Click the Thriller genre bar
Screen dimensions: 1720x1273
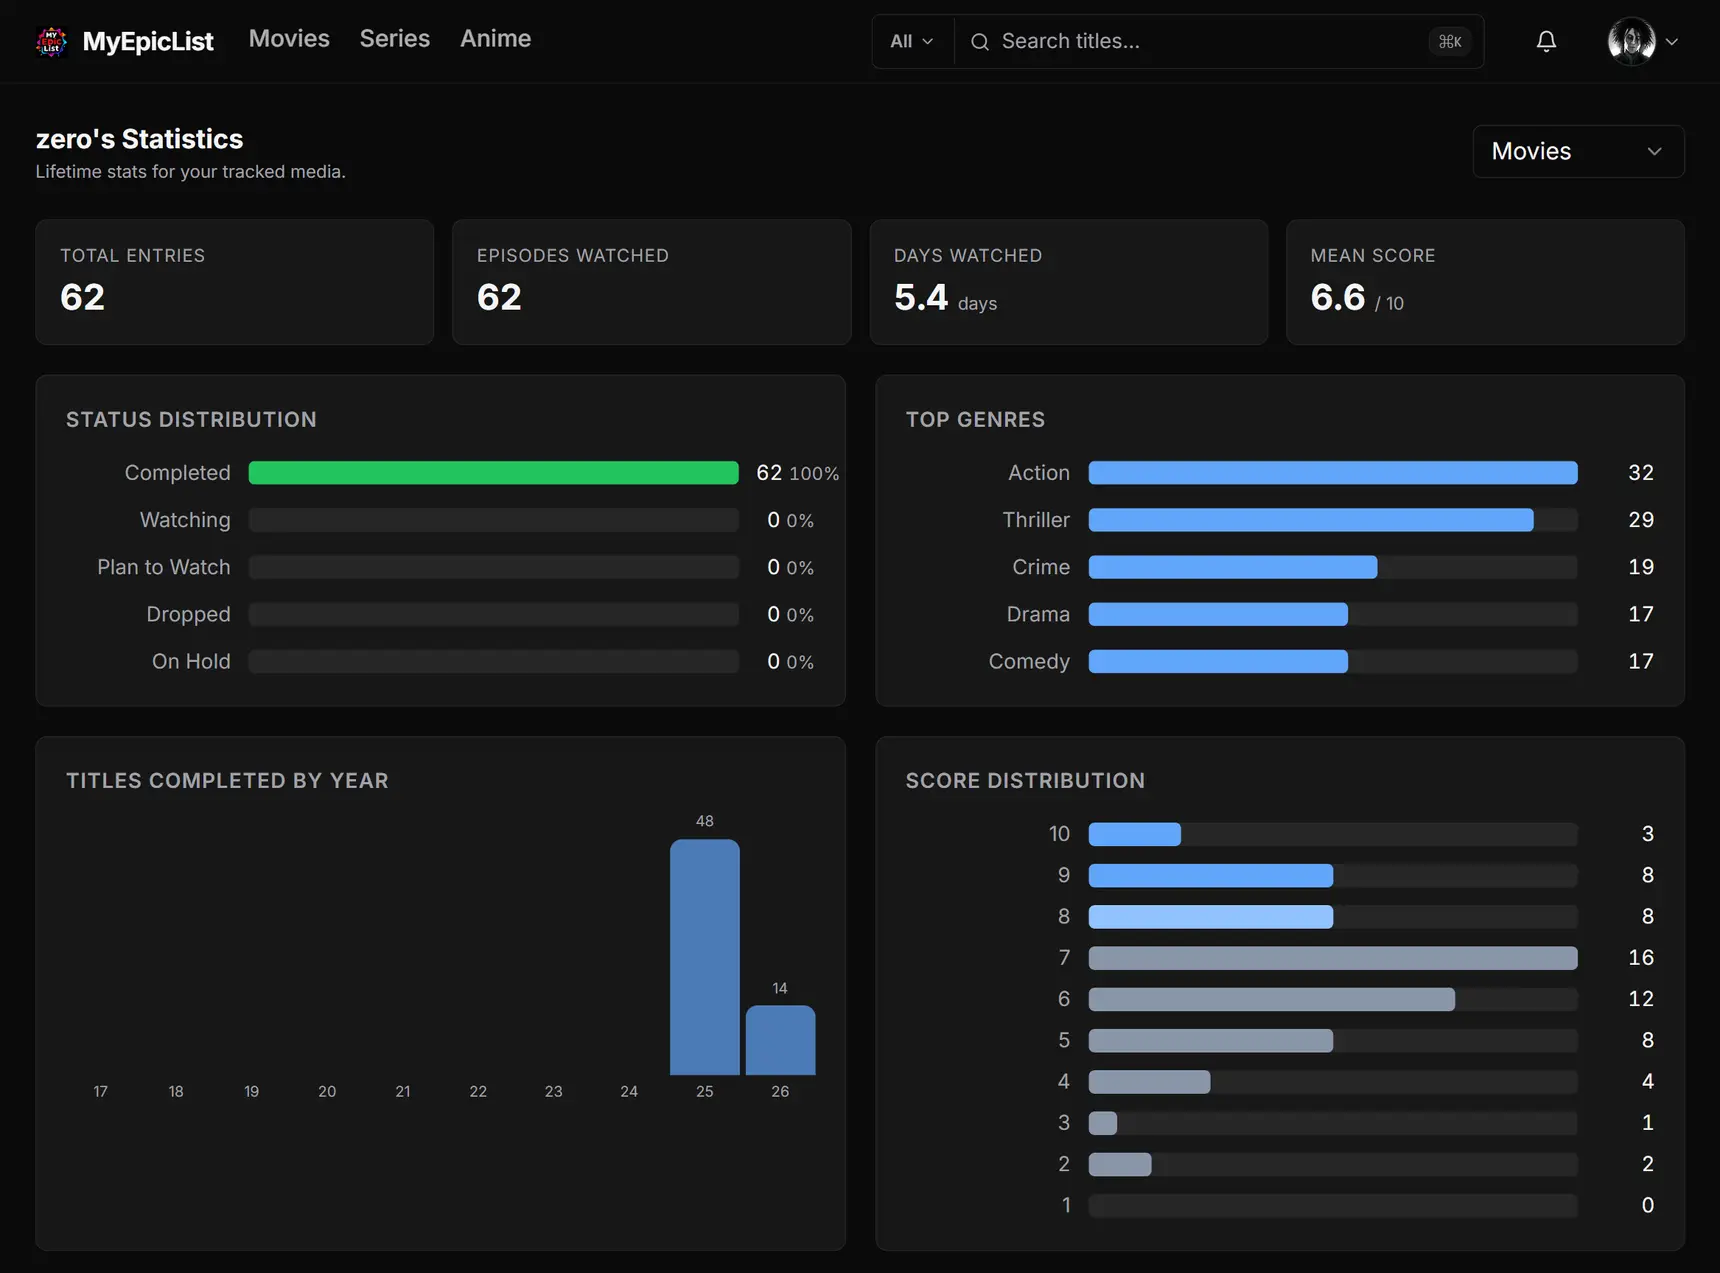(x=1311, y=520)
